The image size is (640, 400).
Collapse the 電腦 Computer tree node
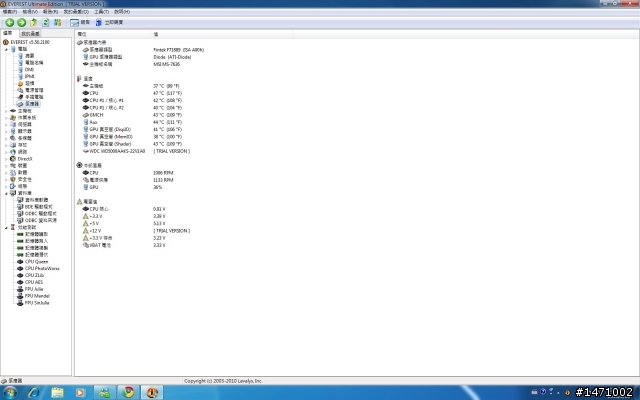tap(6, 49)
